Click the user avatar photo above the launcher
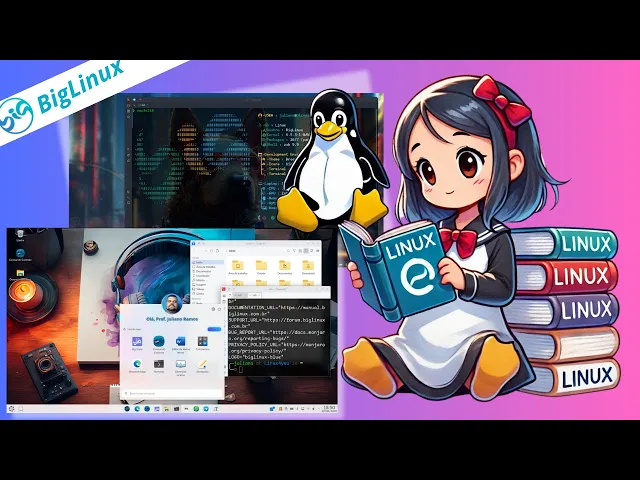This screenshot has width=640, height=480. tap(171, 303)
